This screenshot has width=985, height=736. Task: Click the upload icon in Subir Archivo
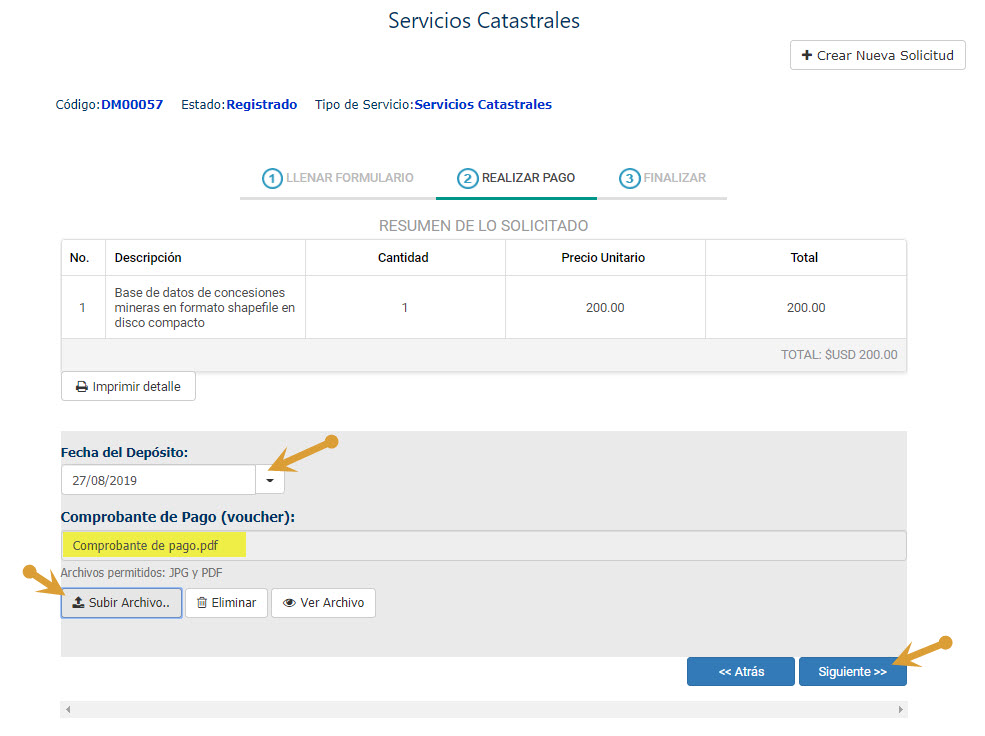78,602
